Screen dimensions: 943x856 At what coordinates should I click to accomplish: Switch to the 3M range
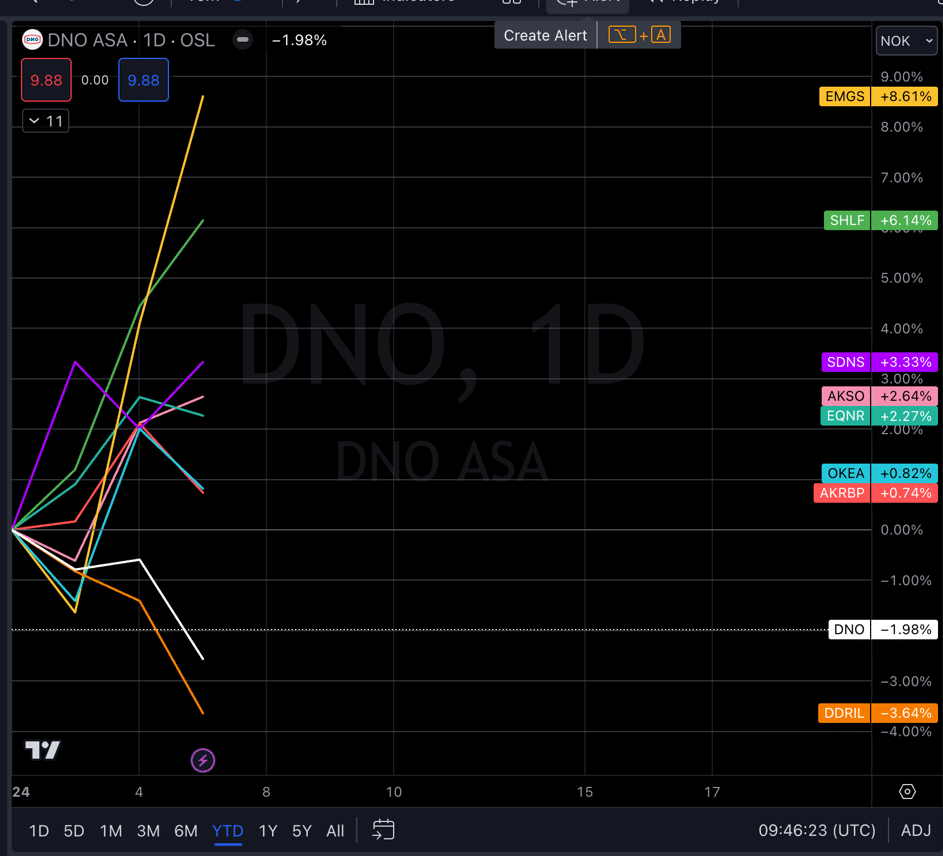point(148,831)
